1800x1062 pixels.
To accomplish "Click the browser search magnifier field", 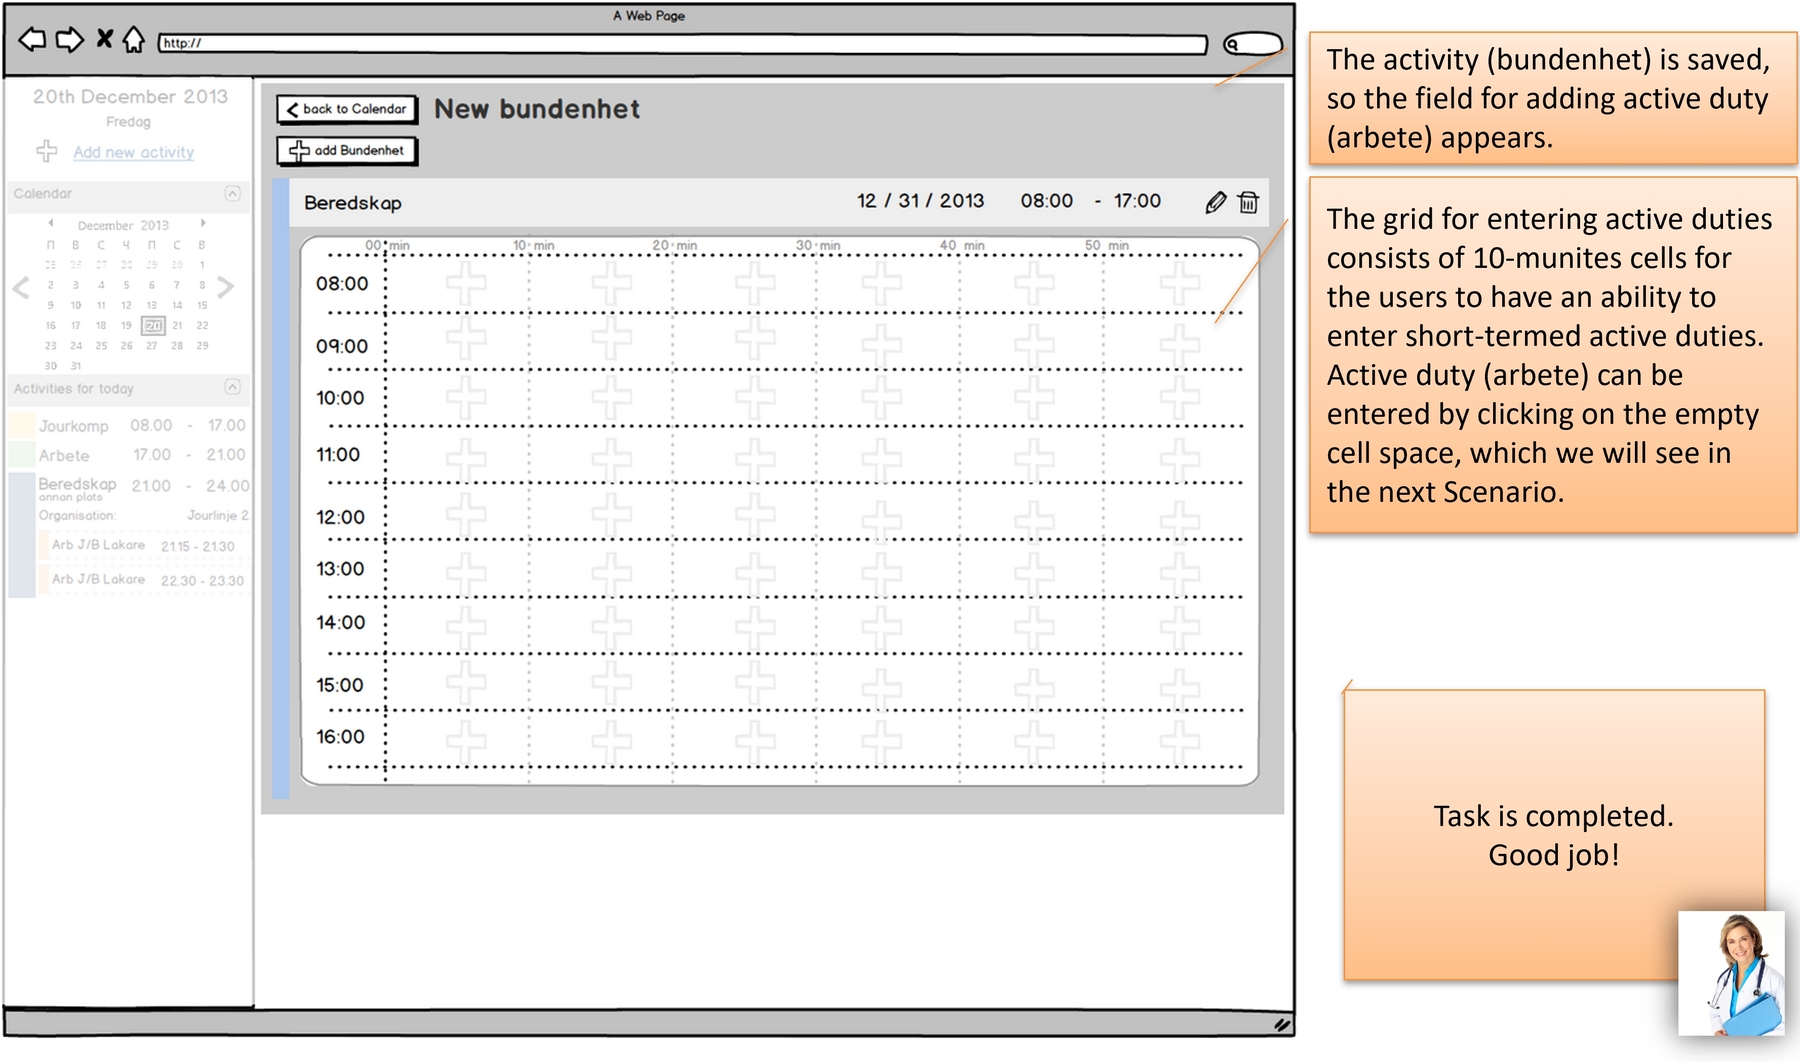I will [1252, 44].
